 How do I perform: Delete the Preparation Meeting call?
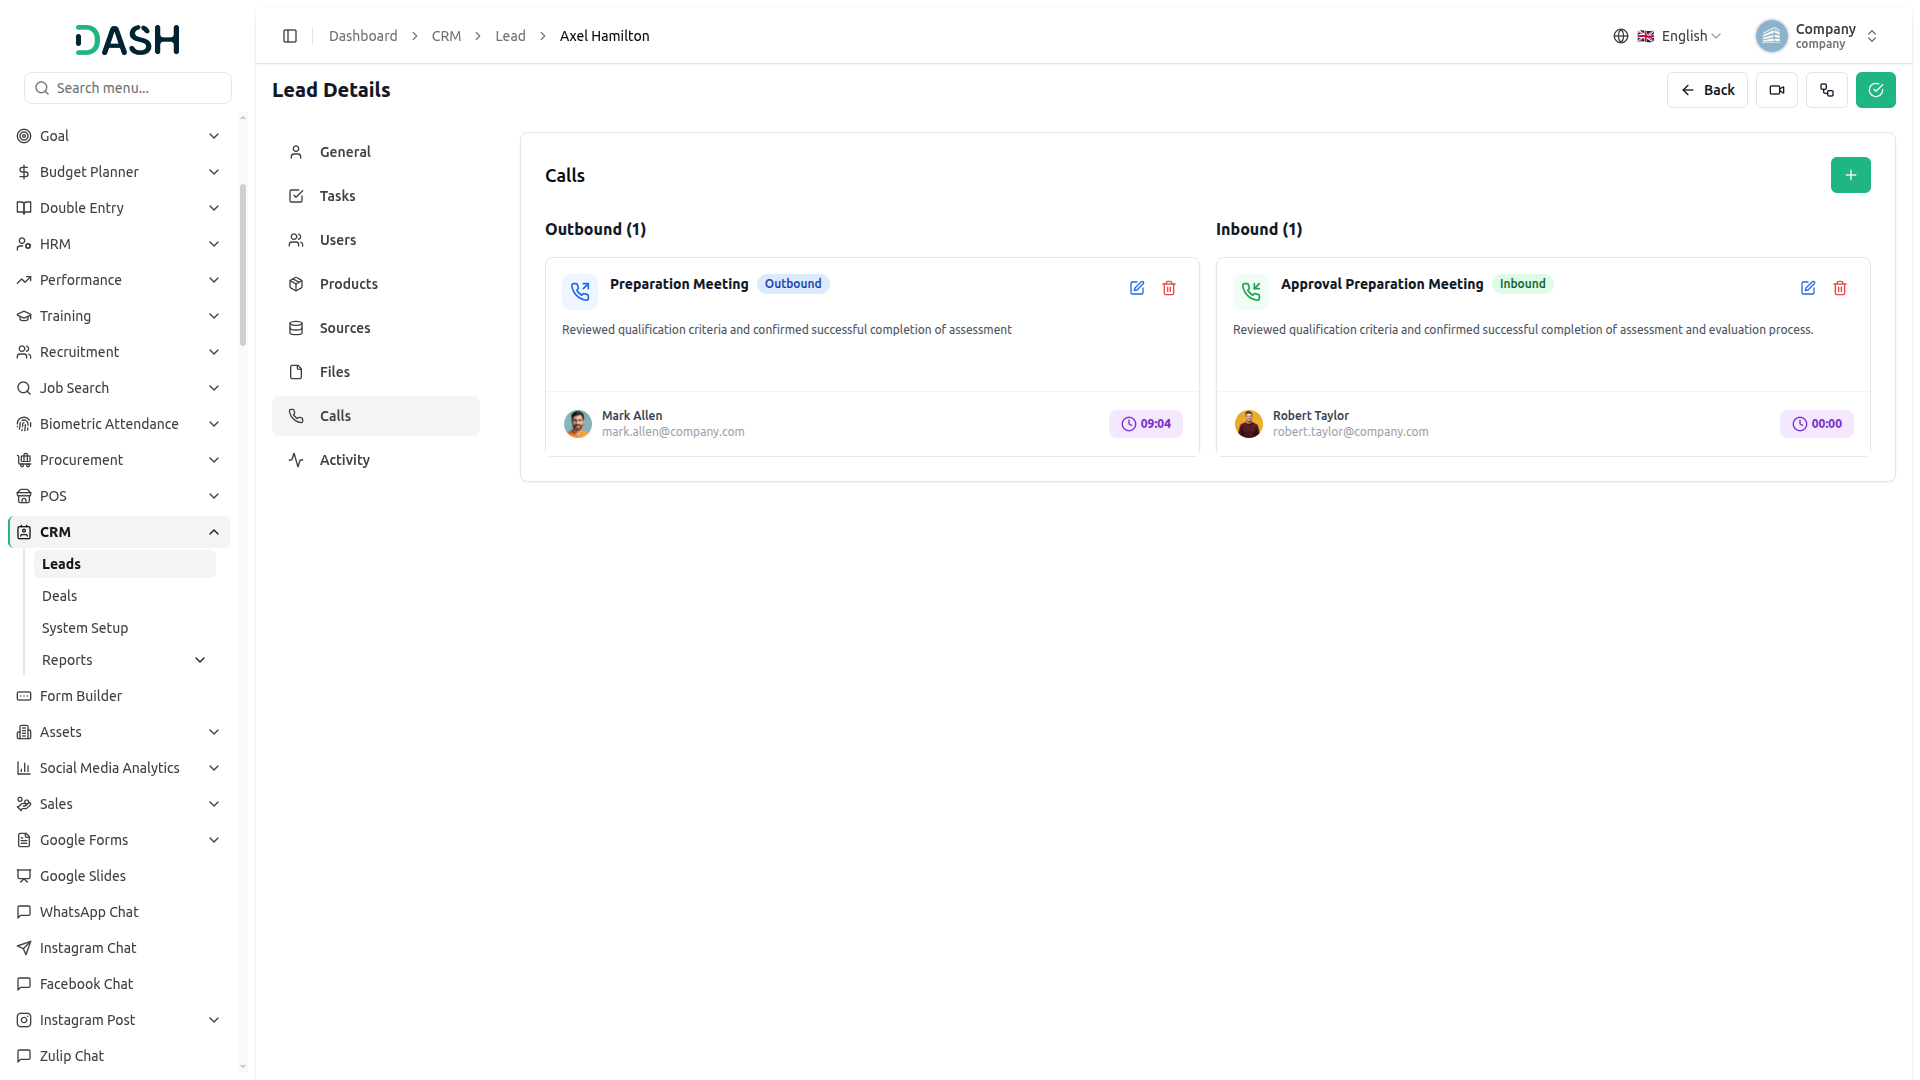(1169, 288)
